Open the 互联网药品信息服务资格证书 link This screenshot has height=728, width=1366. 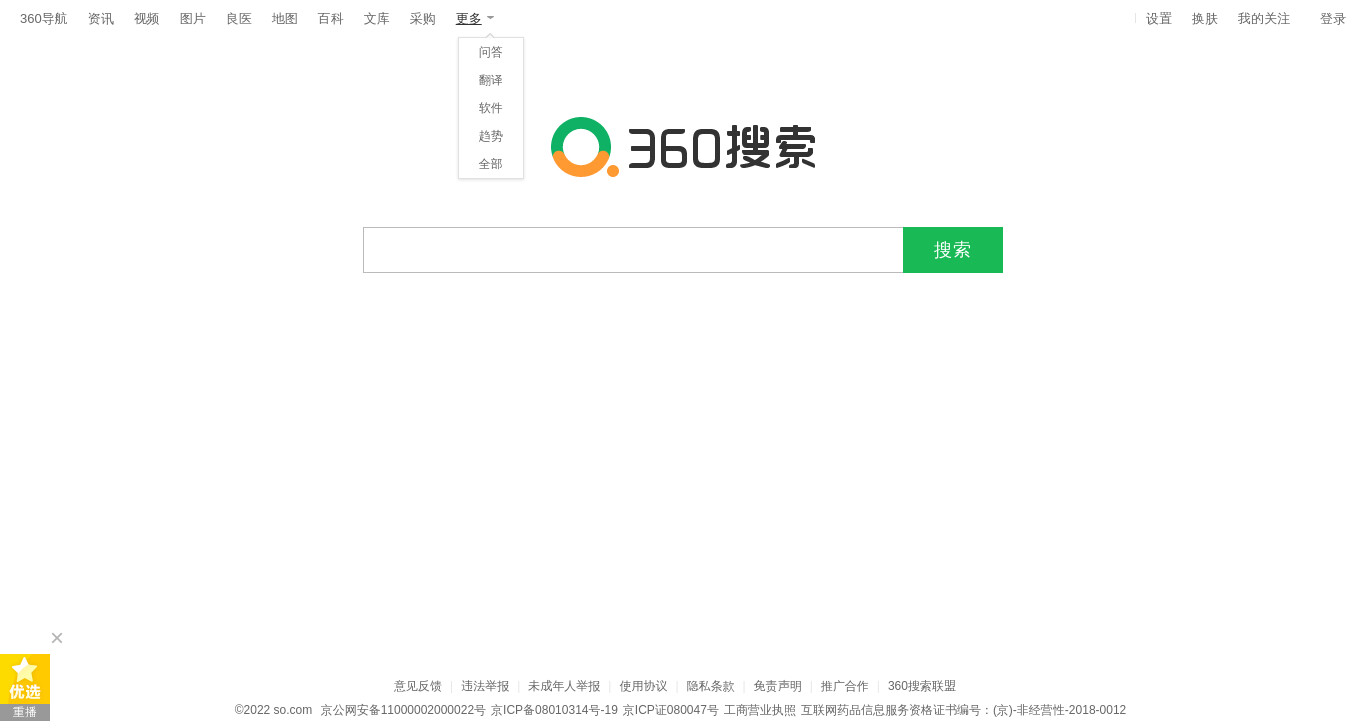point(963,710)
